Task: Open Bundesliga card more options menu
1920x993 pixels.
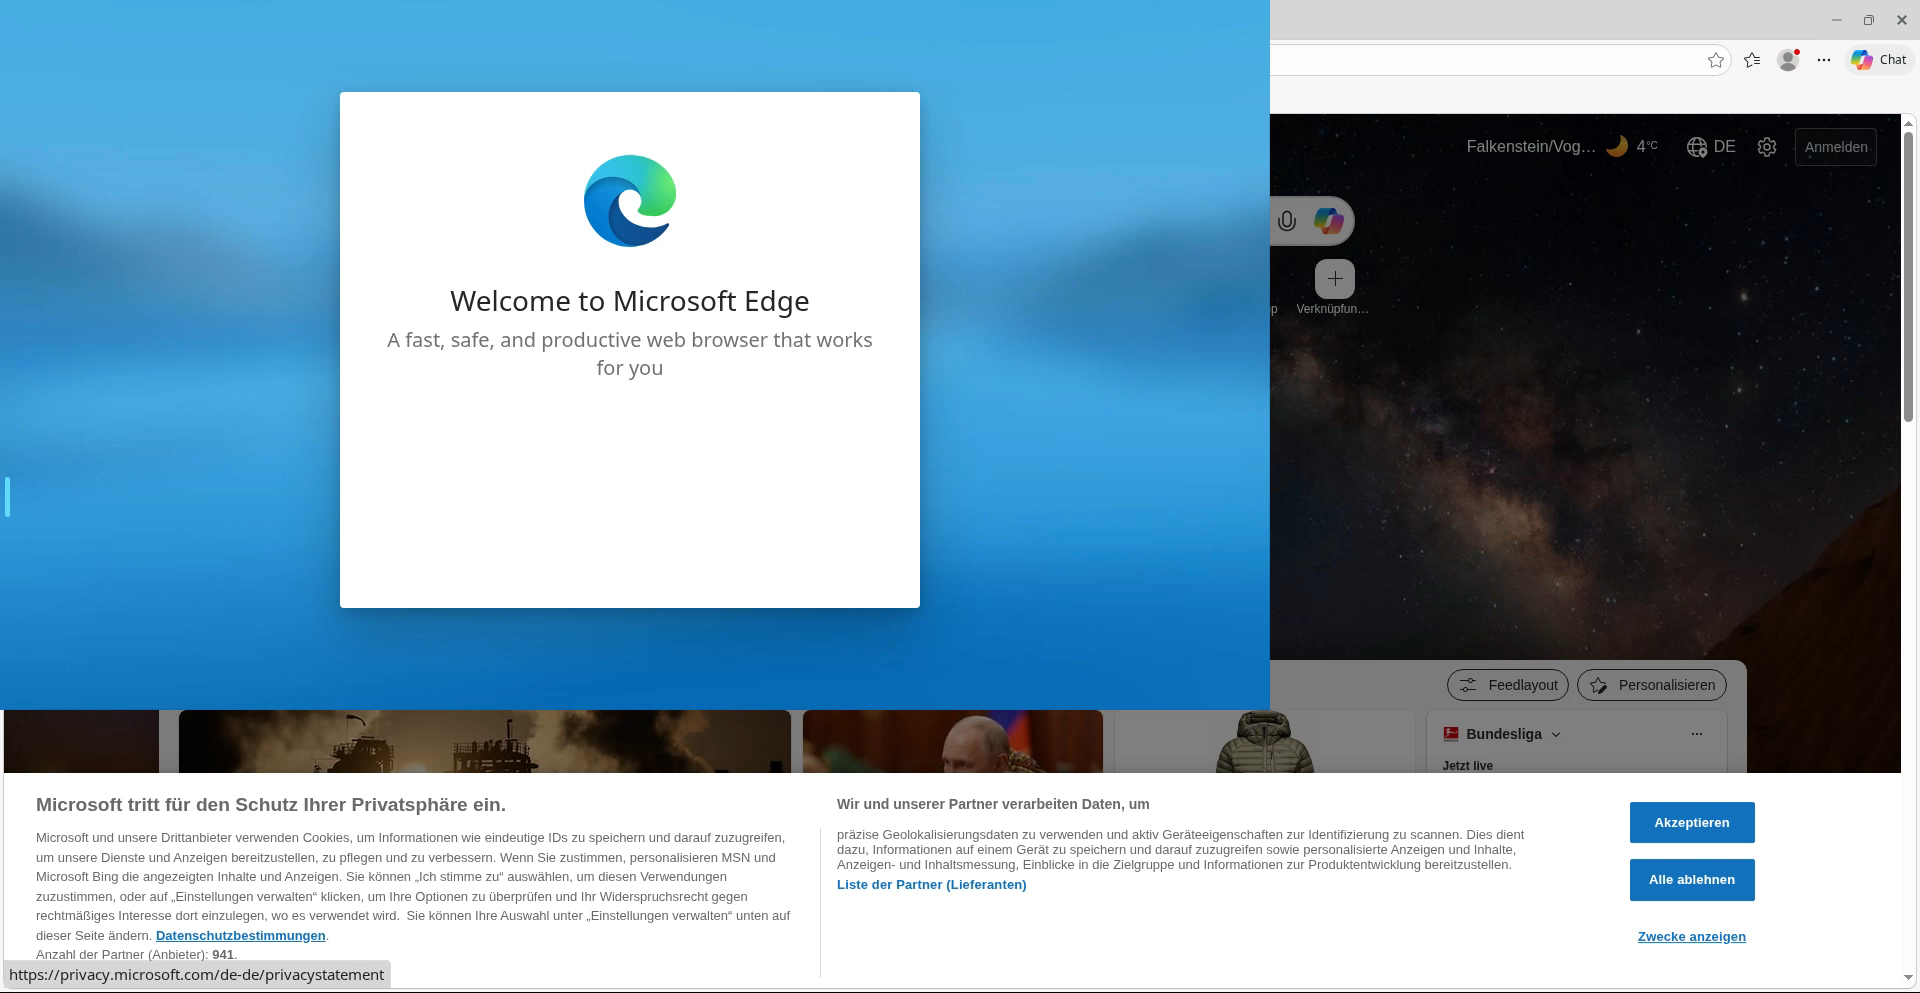Action: point(1696,734)
